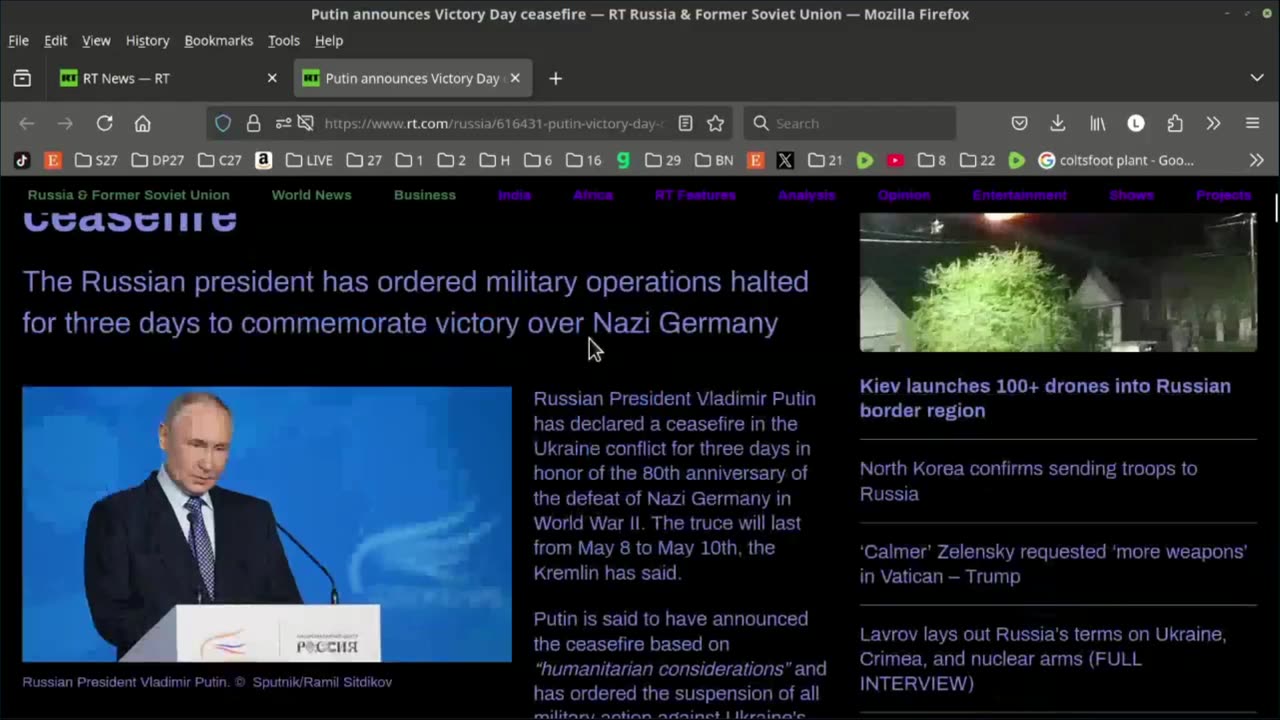This screenshot has width=1280, height=720.
Task: Open the File menu
Action: pos(18,40)
